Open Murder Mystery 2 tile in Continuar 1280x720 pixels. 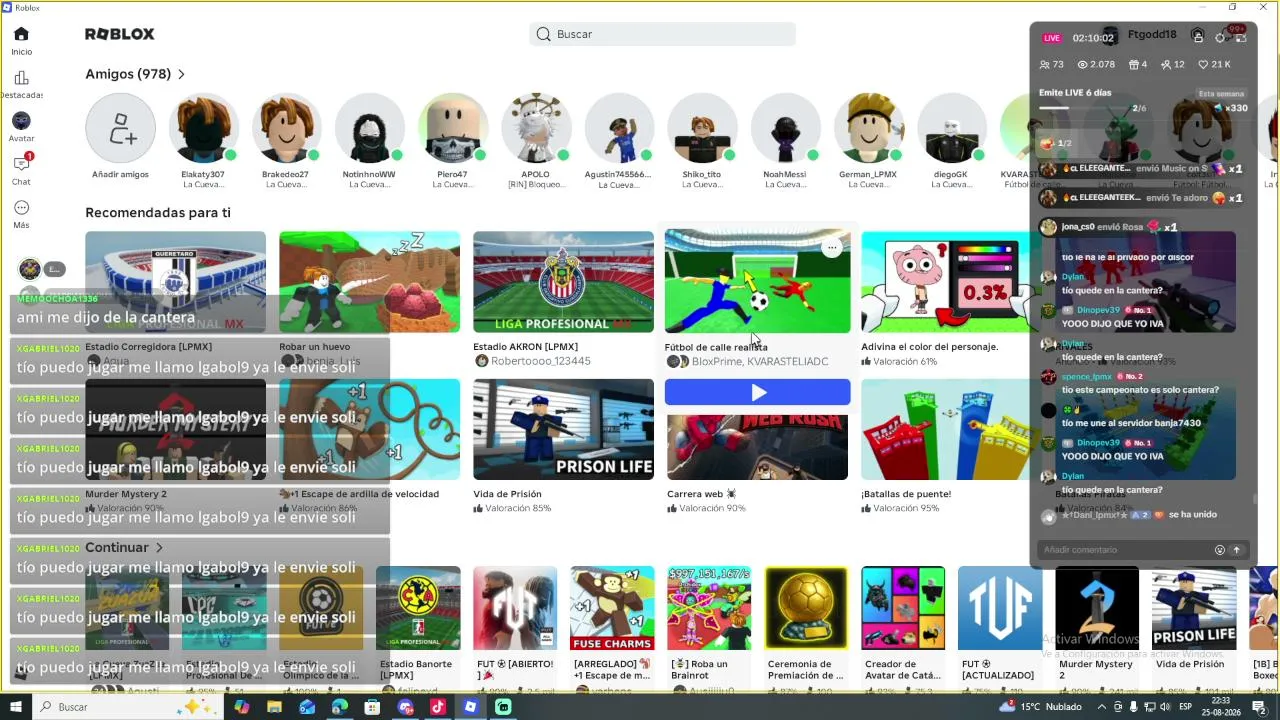coord(1097,609)
